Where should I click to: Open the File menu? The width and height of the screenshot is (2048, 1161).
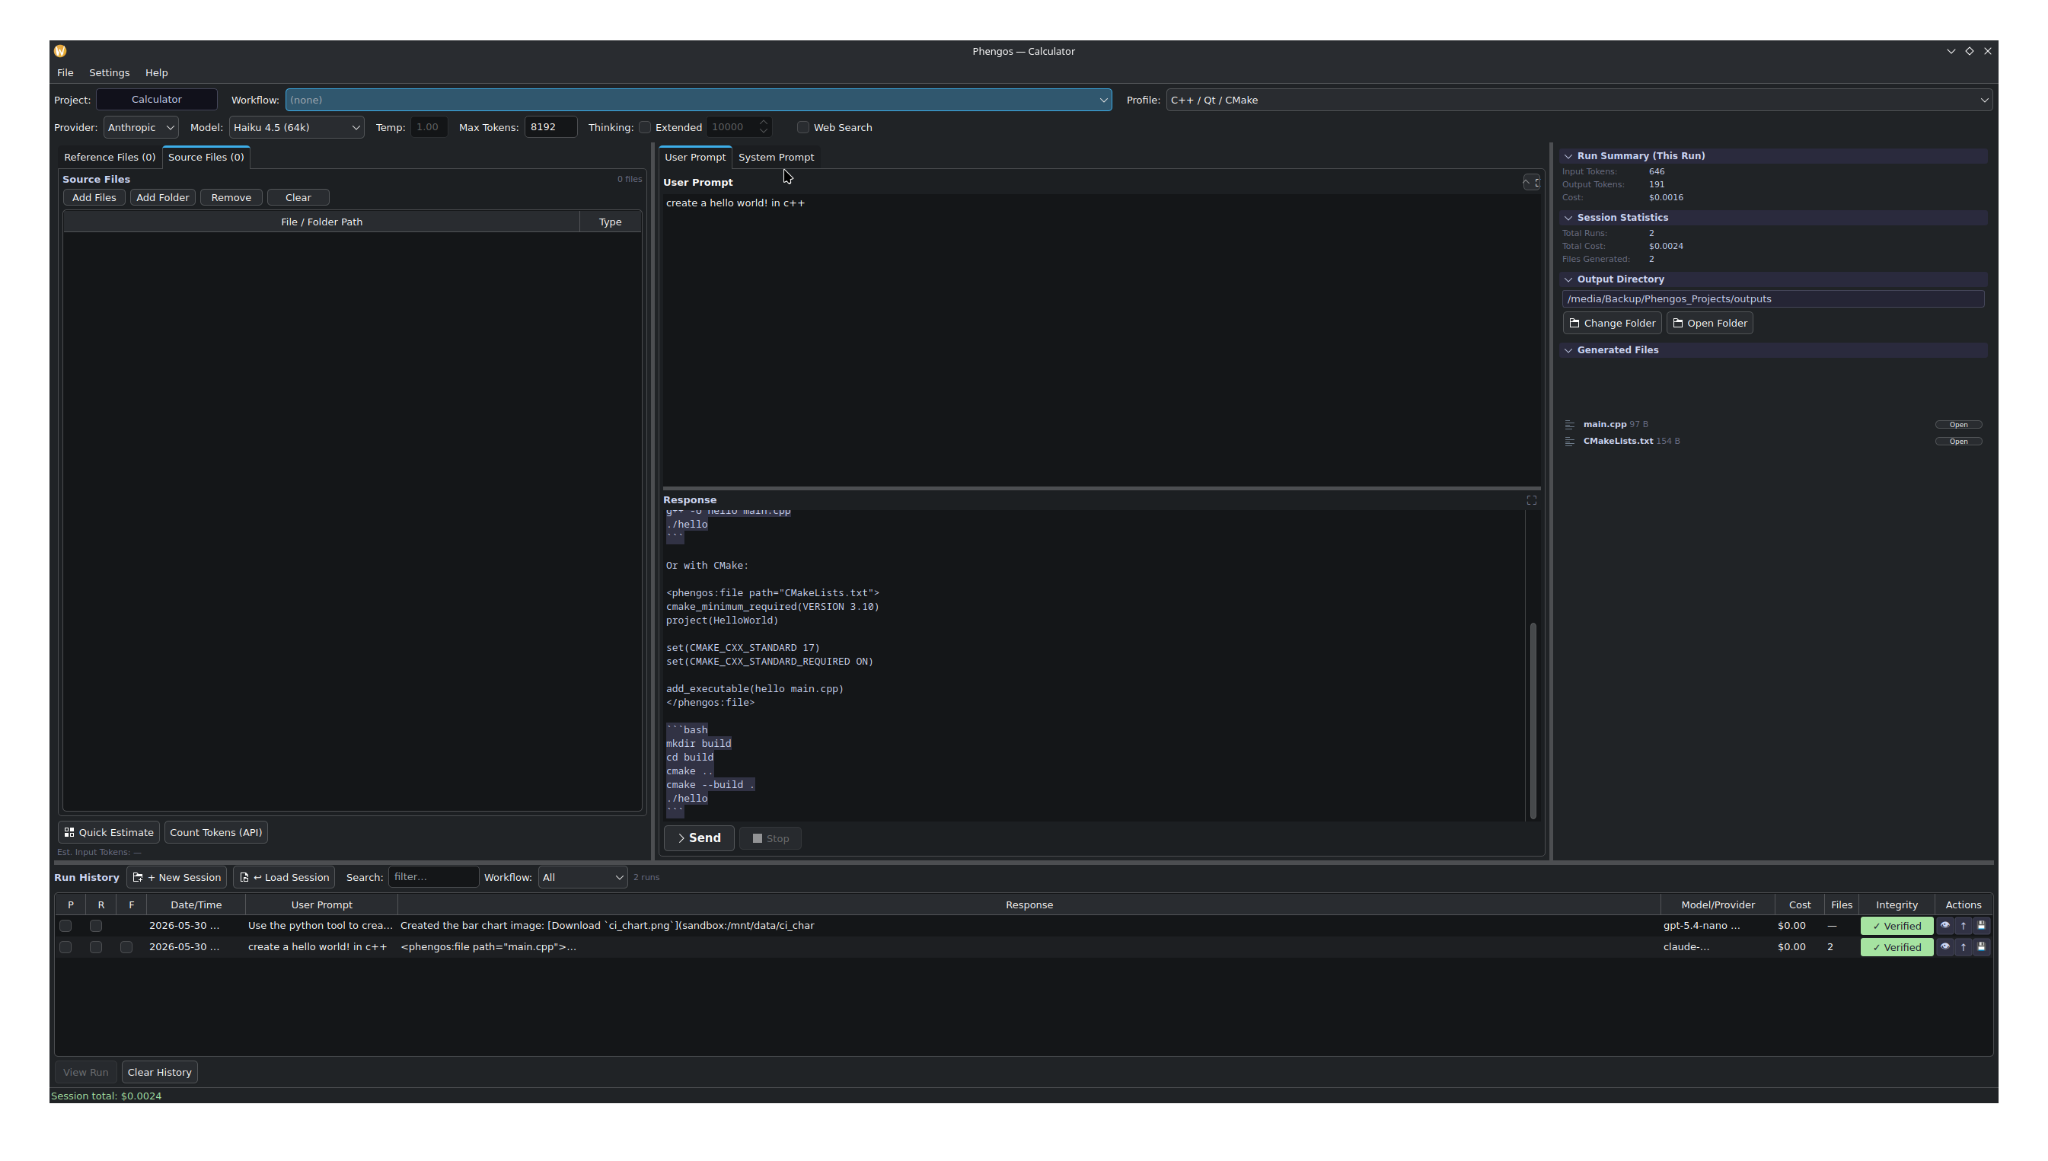pos(65,73)
